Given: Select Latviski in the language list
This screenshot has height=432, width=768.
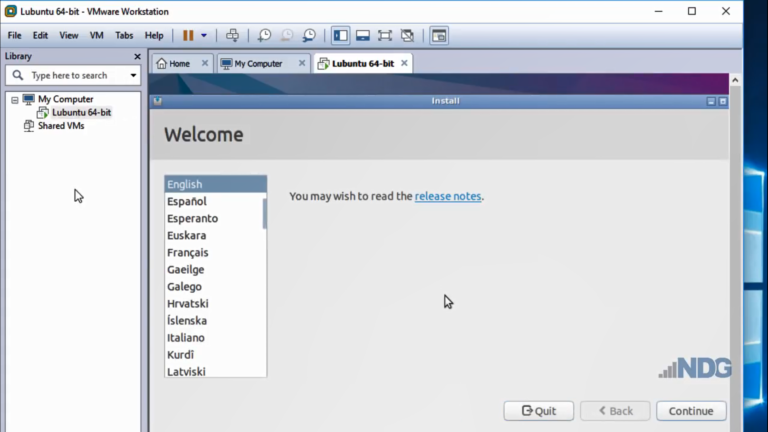Looking at the screenshot, I should coord(214,371).
